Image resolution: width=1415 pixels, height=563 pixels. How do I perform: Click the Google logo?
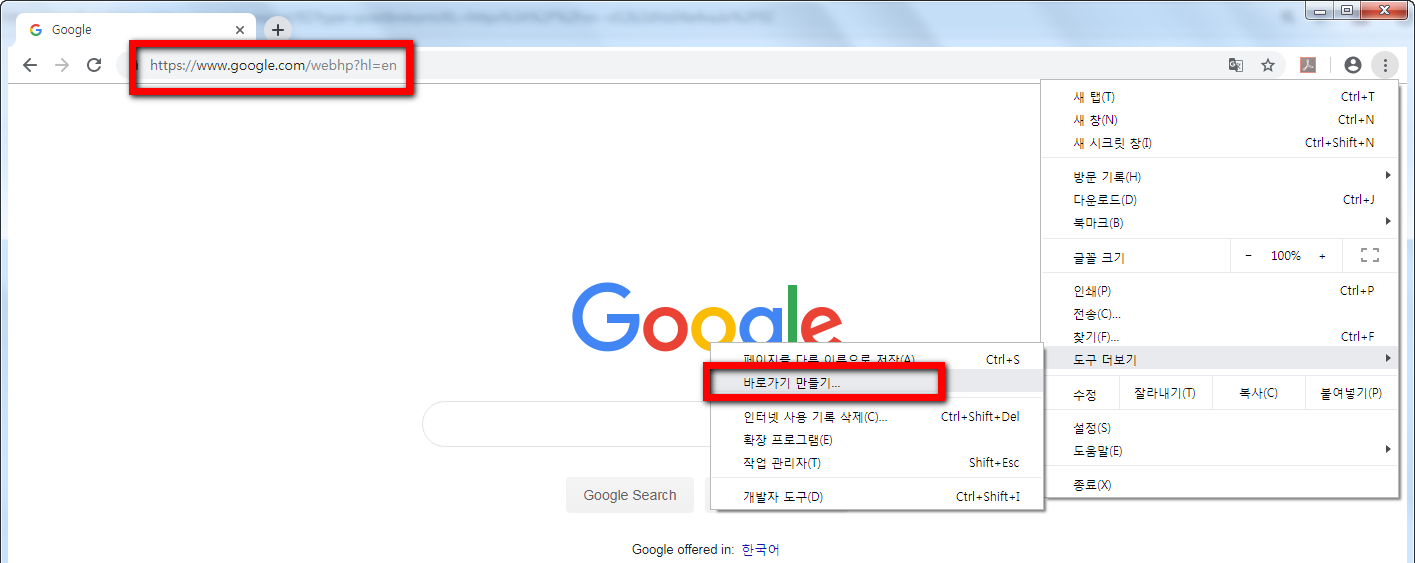(x=706, y=317)
